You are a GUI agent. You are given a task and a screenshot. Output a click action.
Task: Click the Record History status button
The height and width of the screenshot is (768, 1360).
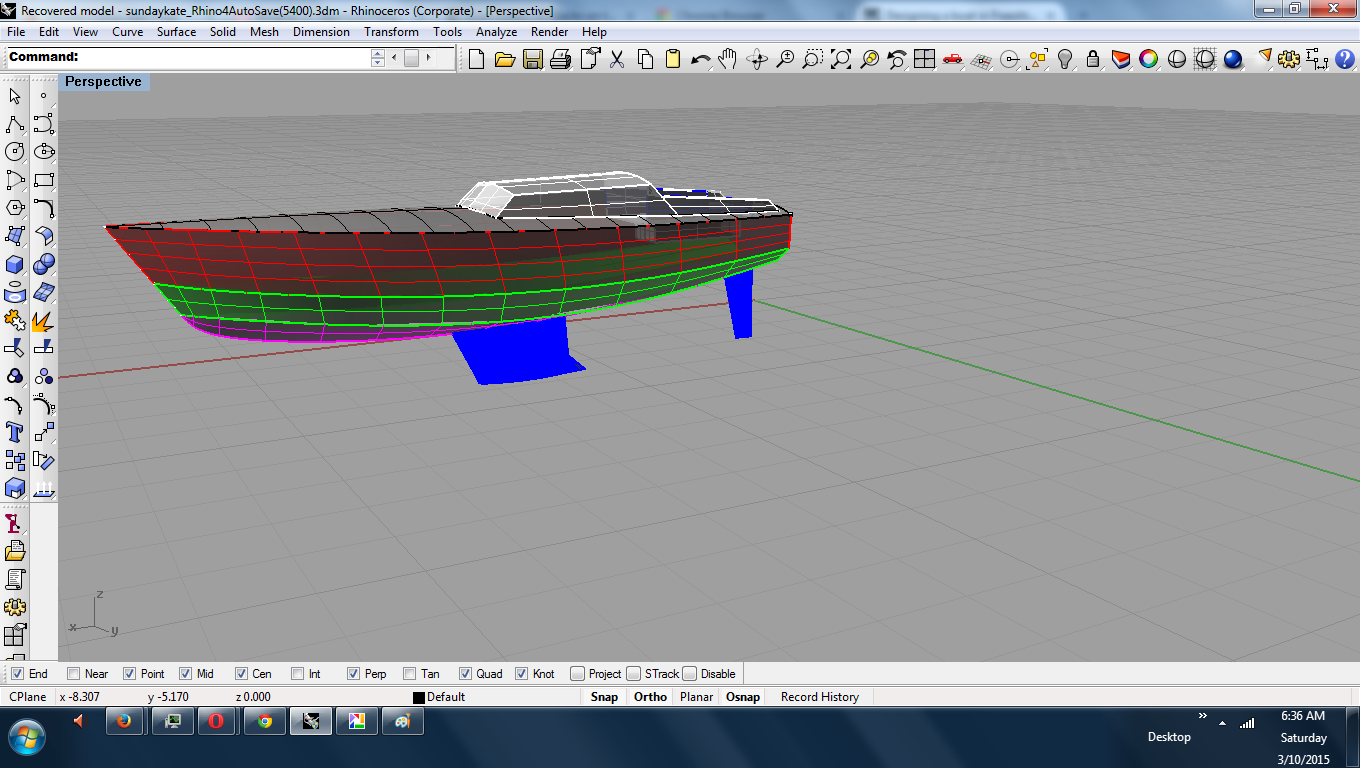[x=819, y=697]
